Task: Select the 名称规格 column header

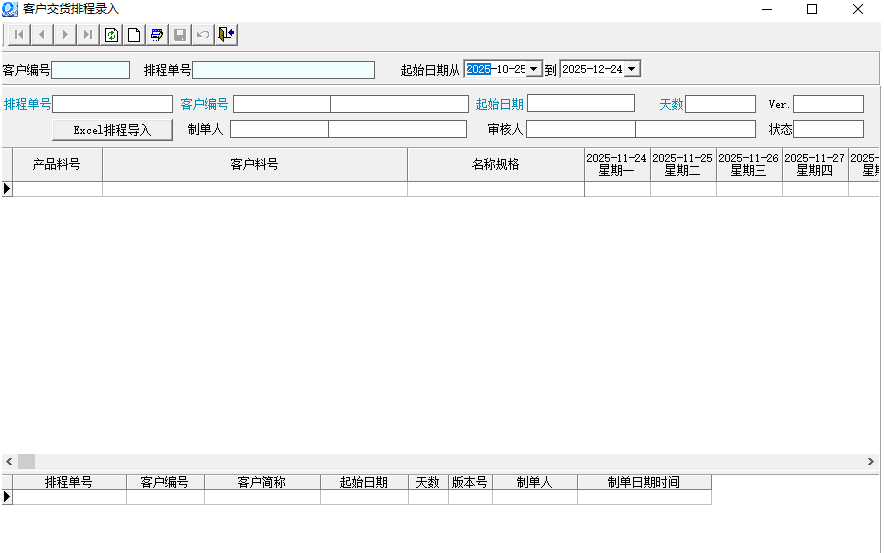Action: coord(495,165)
